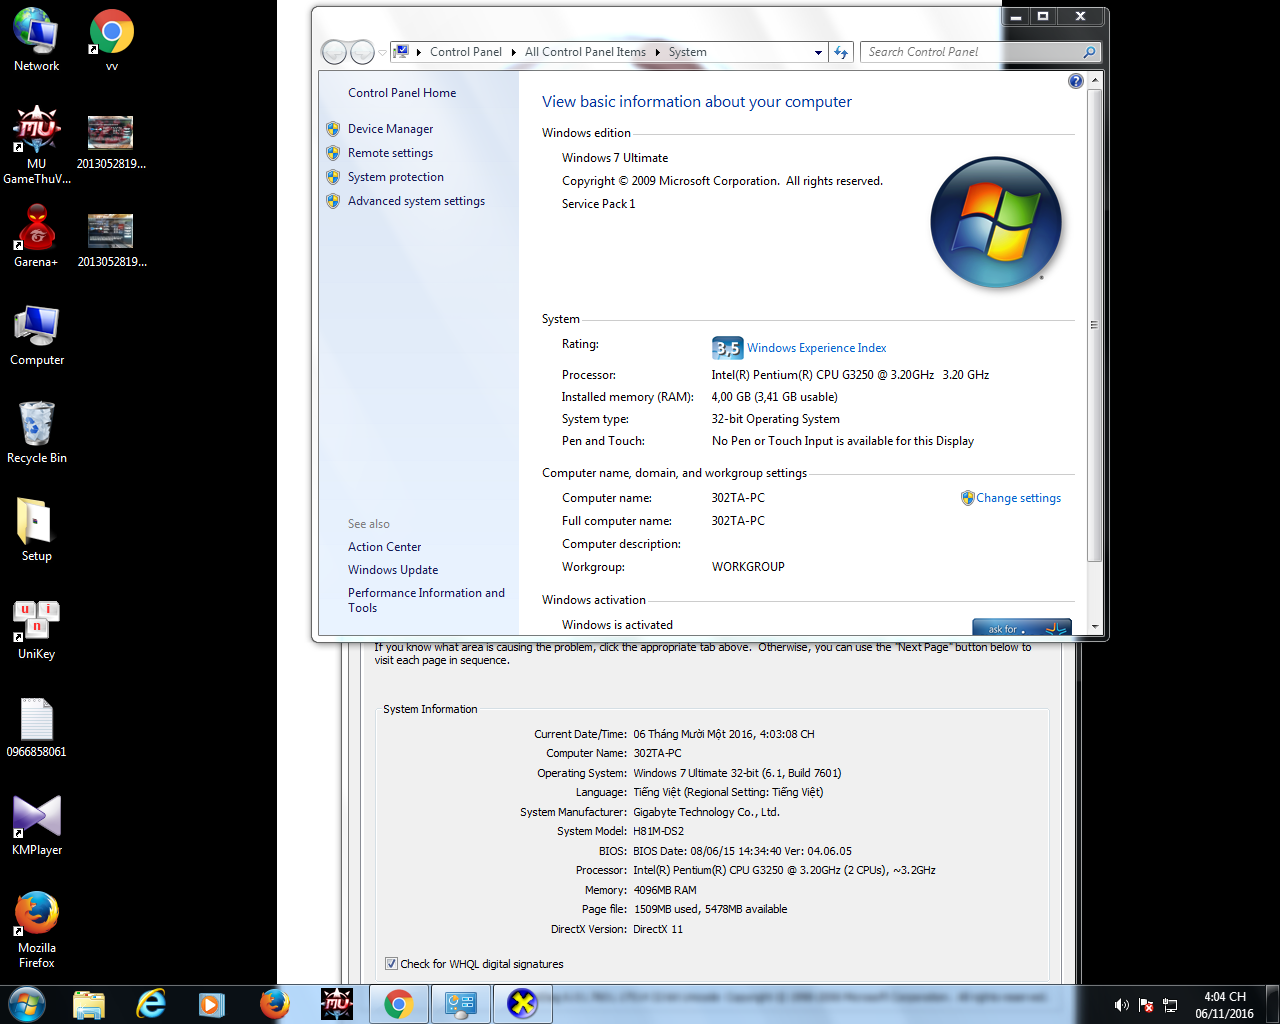Open Action Center under See also

click(384, 547)
